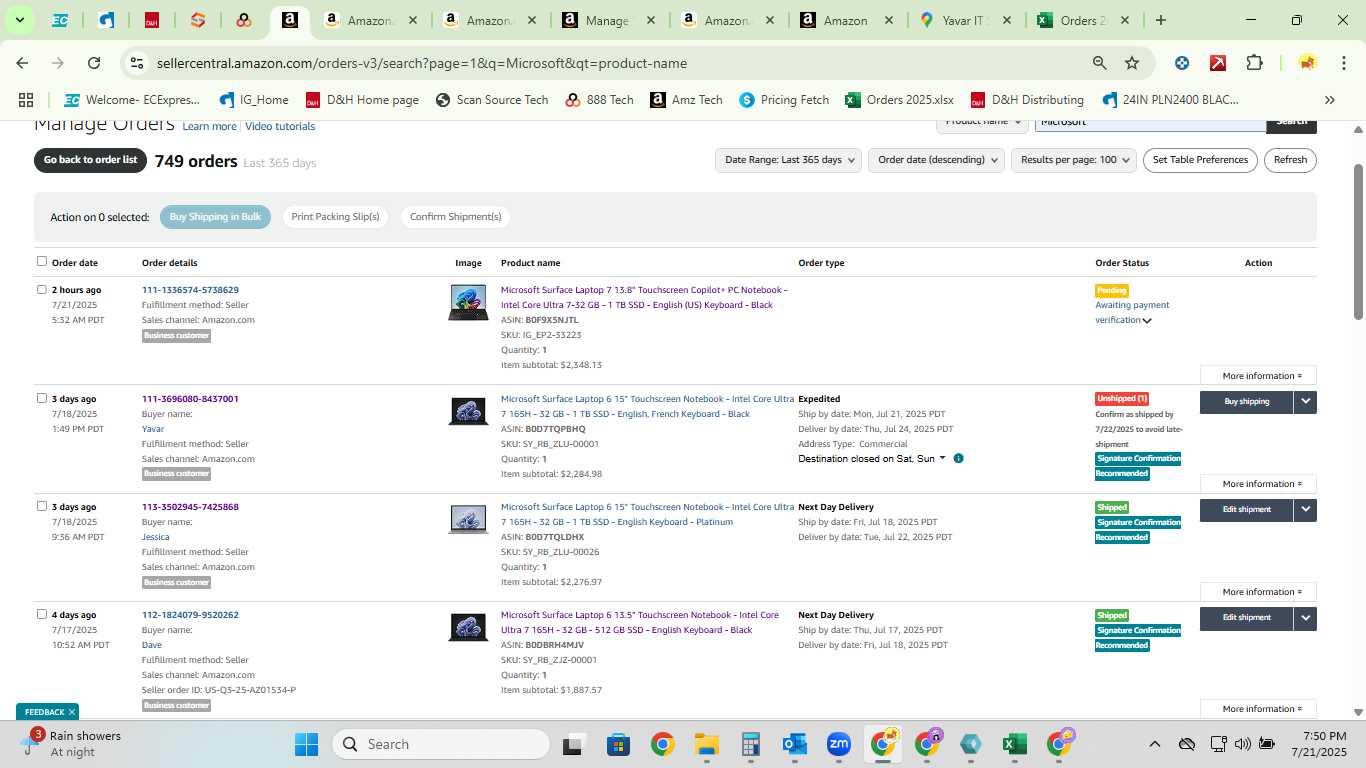Open File Explorer from the taskbar
Screen dimensions: 1366x768
[707, 744]
